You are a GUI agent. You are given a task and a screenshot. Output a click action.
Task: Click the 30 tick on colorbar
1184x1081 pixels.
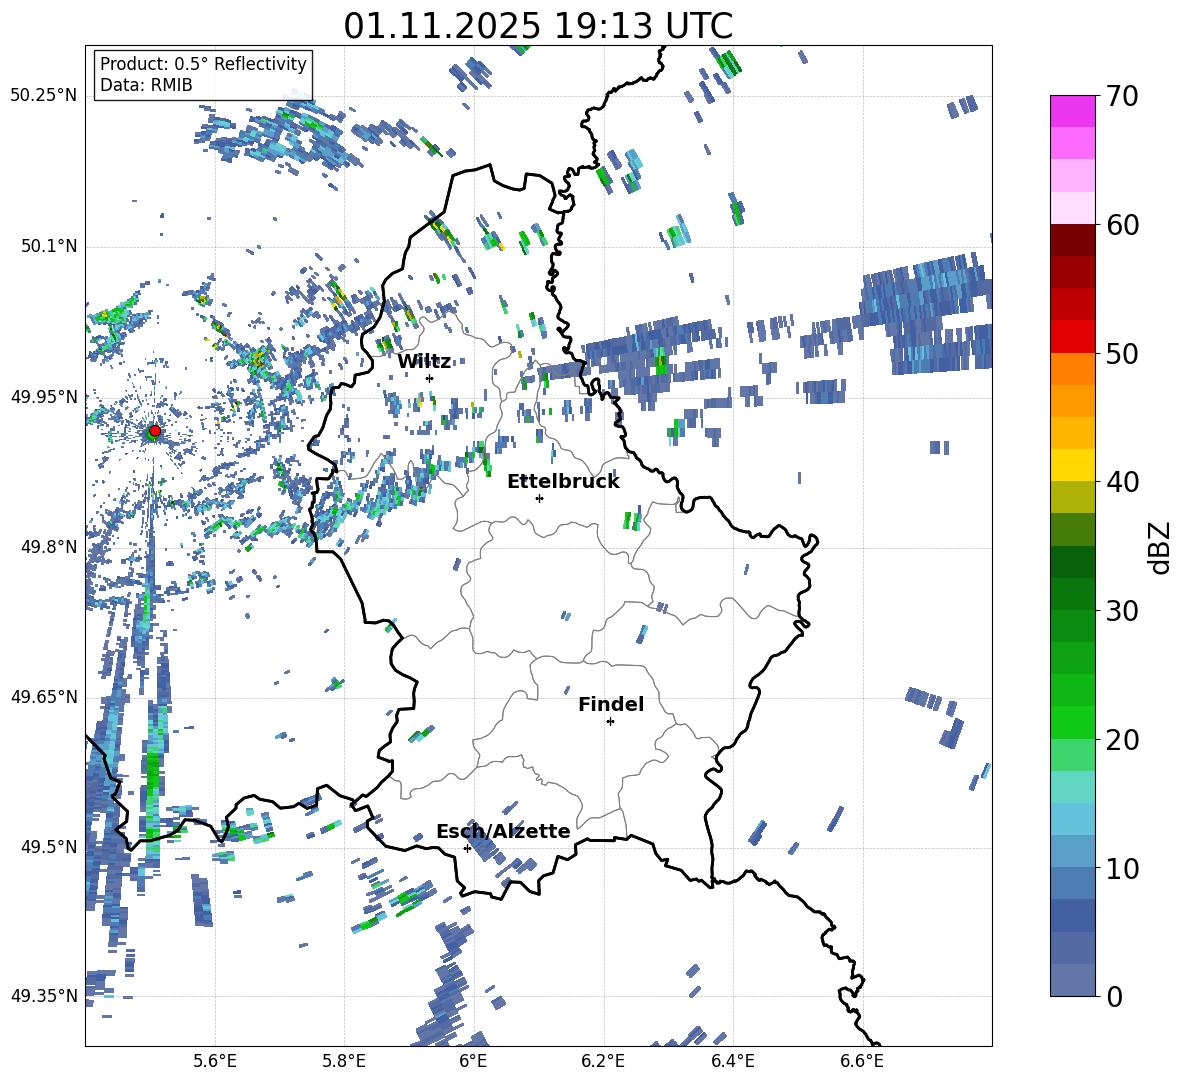click(x=1122, y=611)
